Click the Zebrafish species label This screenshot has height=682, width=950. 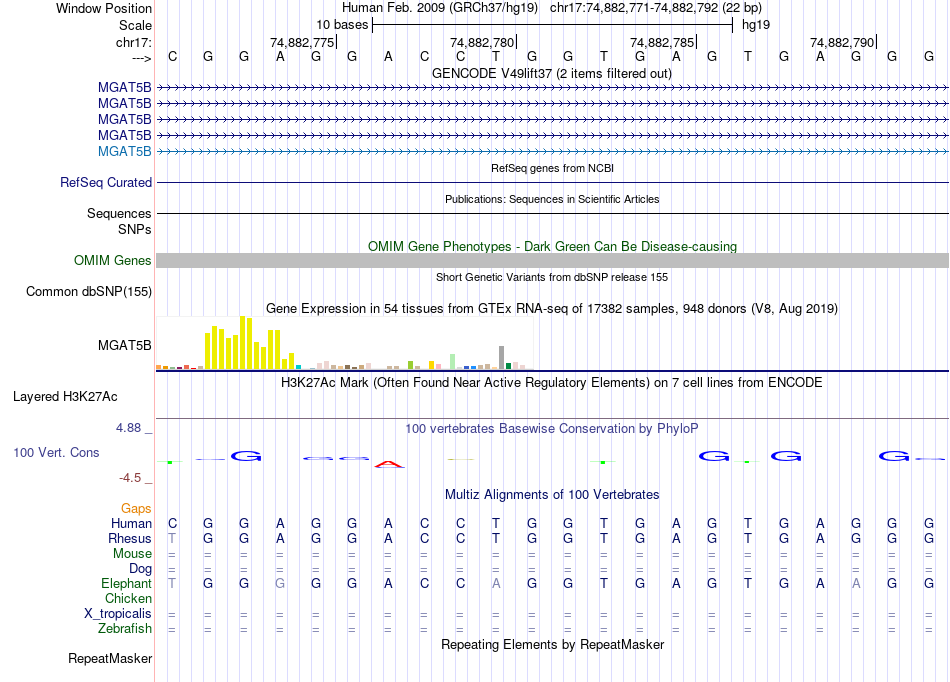pos(125,629)
